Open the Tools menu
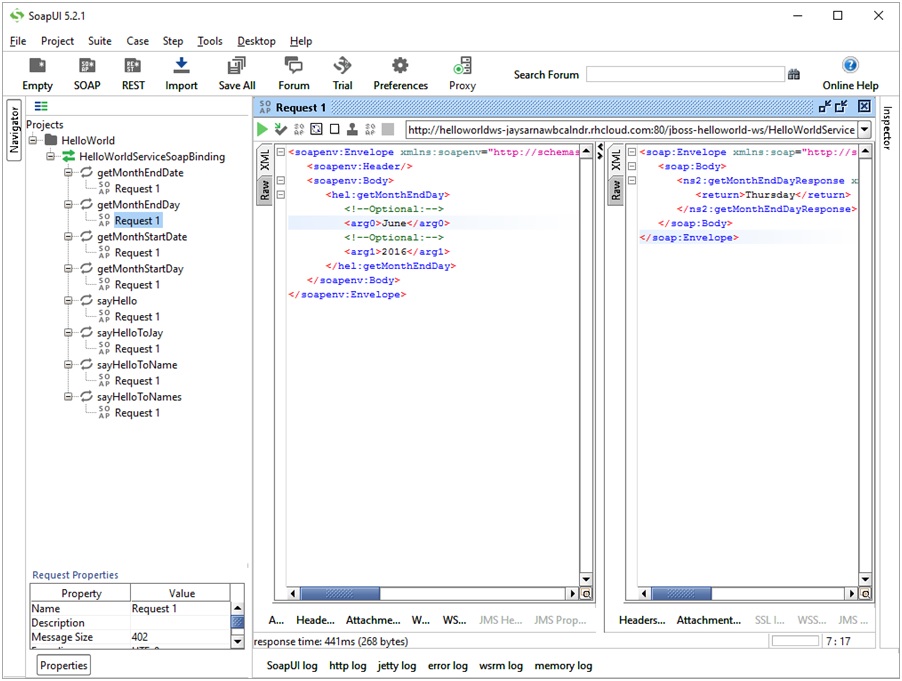 coord(210,41)
